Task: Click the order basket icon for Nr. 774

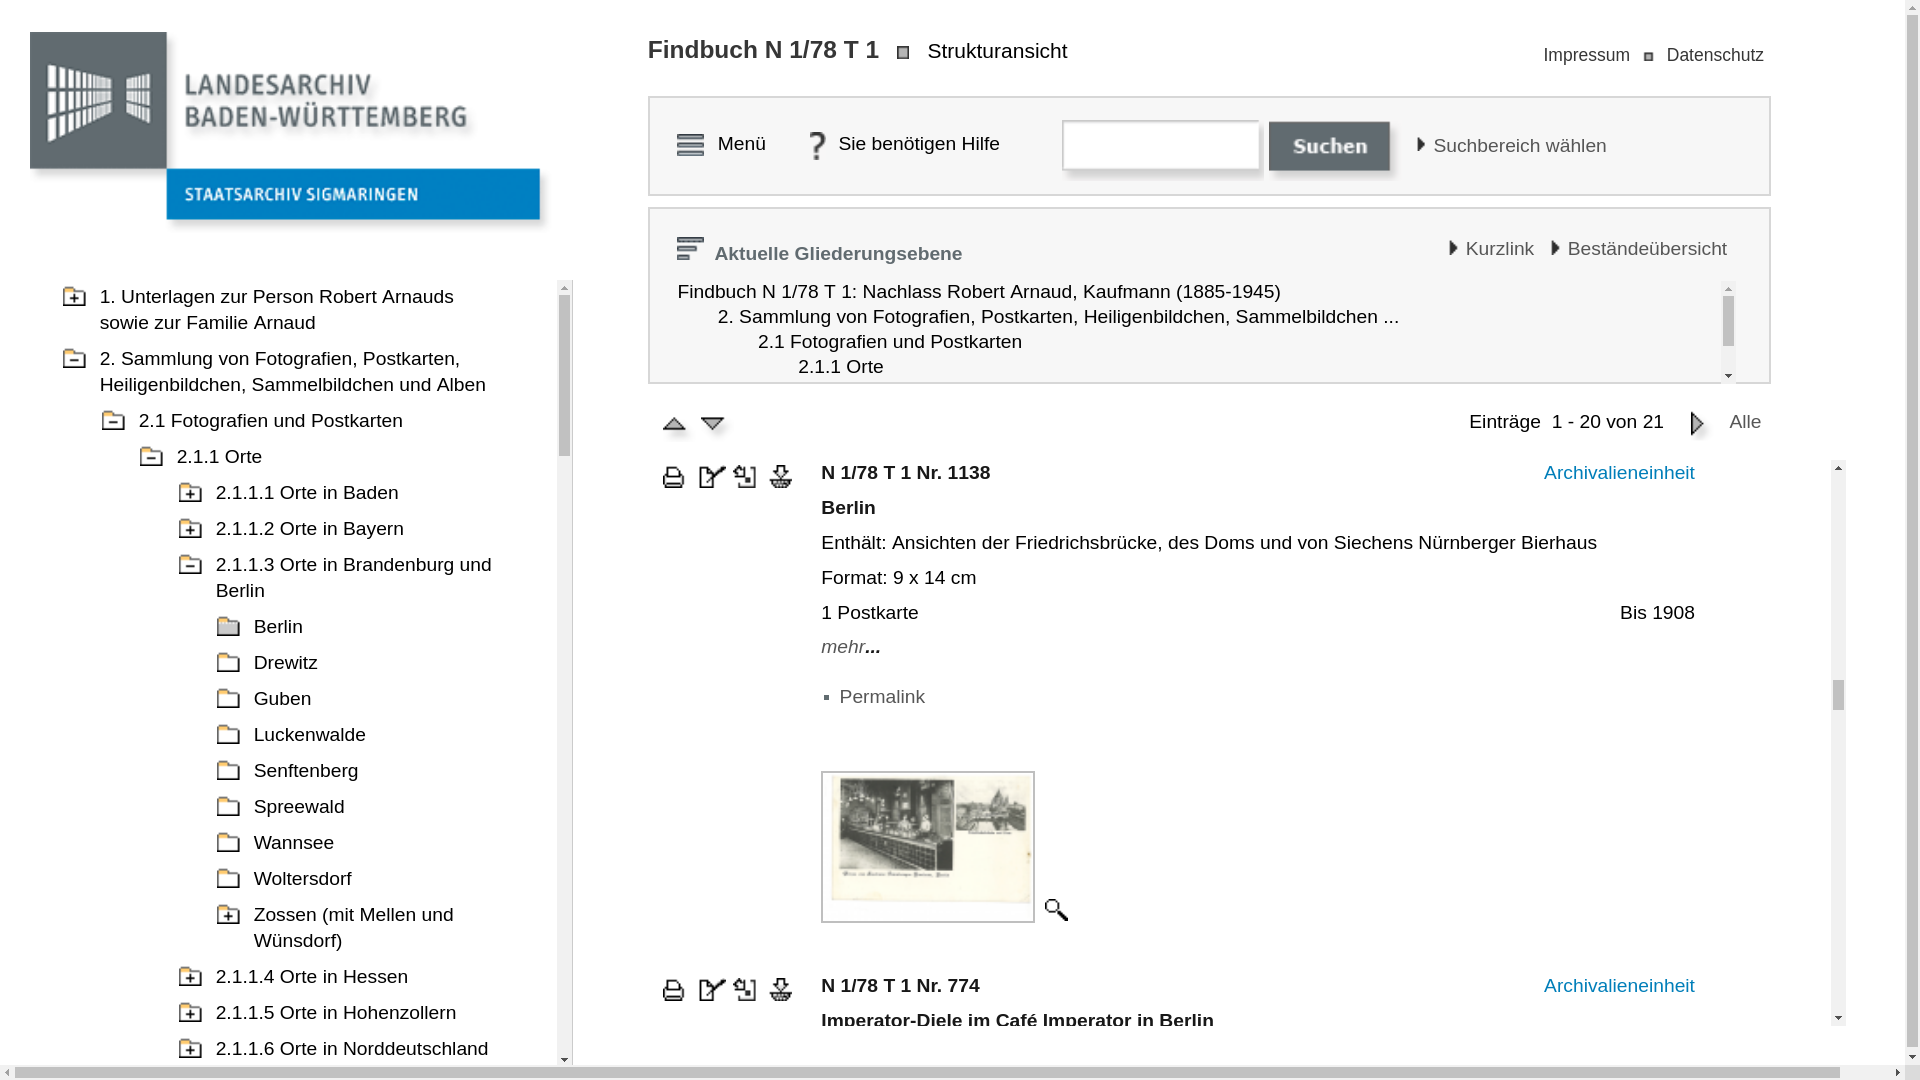Action: [781, 990]
